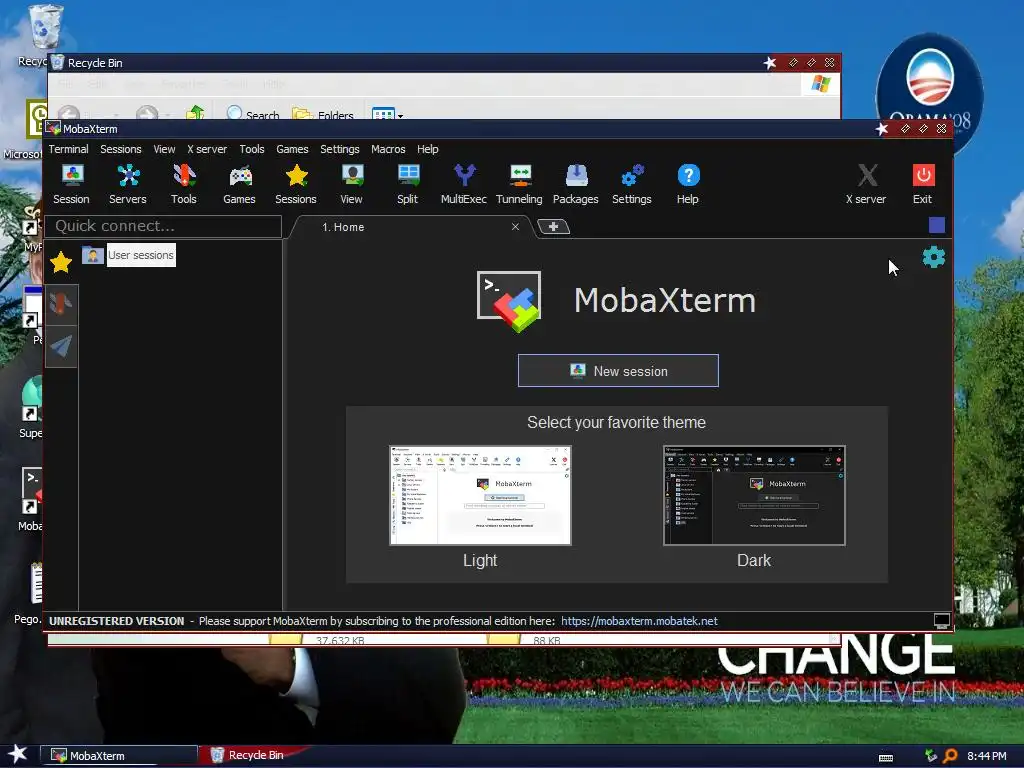Screen dimensions: 1024x768
Task: Open the Games menu in menu bar
Action: pyautogui.click(x=292, y=149)
